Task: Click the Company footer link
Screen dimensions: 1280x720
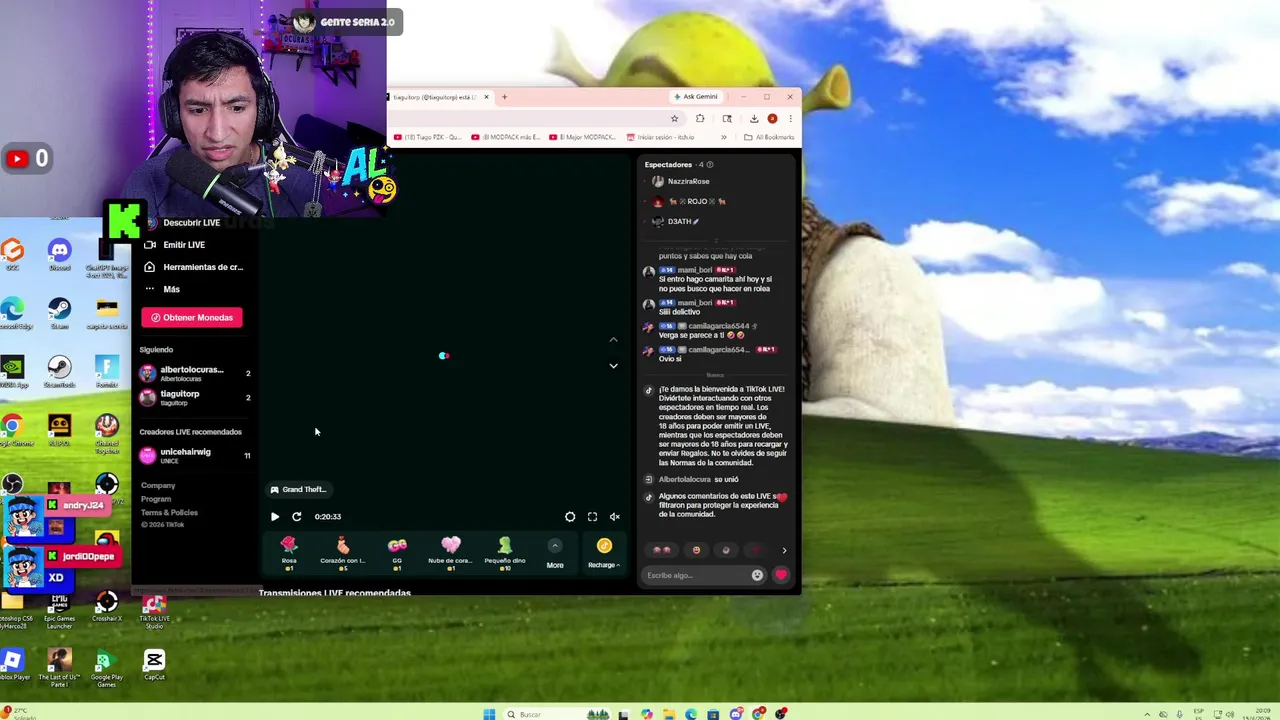Action: (158, 485)
